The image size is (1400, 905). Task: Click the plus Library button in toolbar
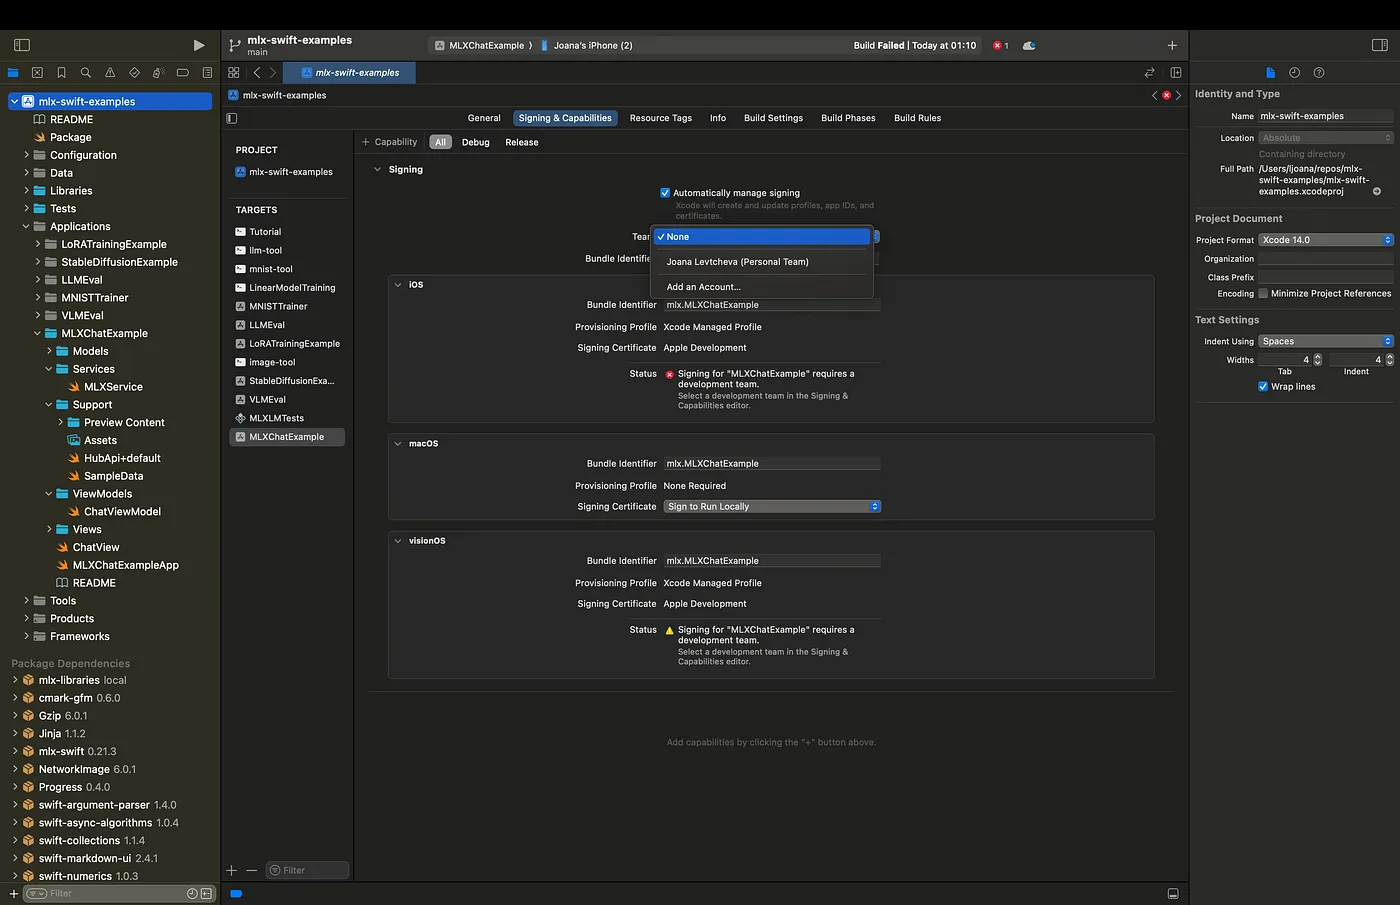1172,45
